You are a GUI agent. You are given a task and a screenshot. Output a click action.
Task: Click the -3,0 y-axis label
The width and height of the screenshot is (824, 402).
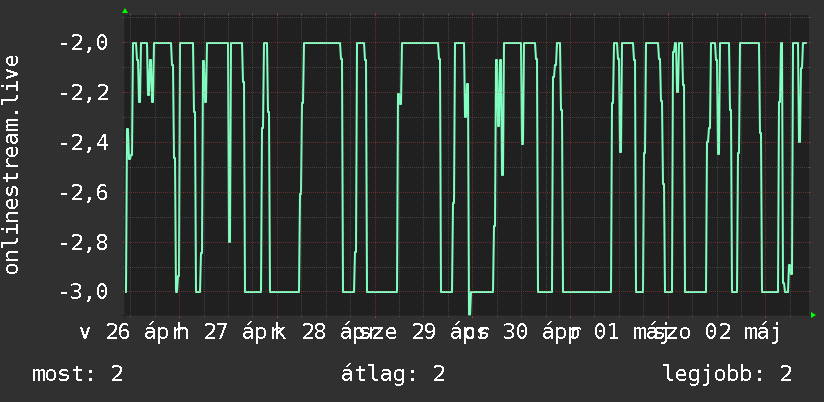(84, 292)
